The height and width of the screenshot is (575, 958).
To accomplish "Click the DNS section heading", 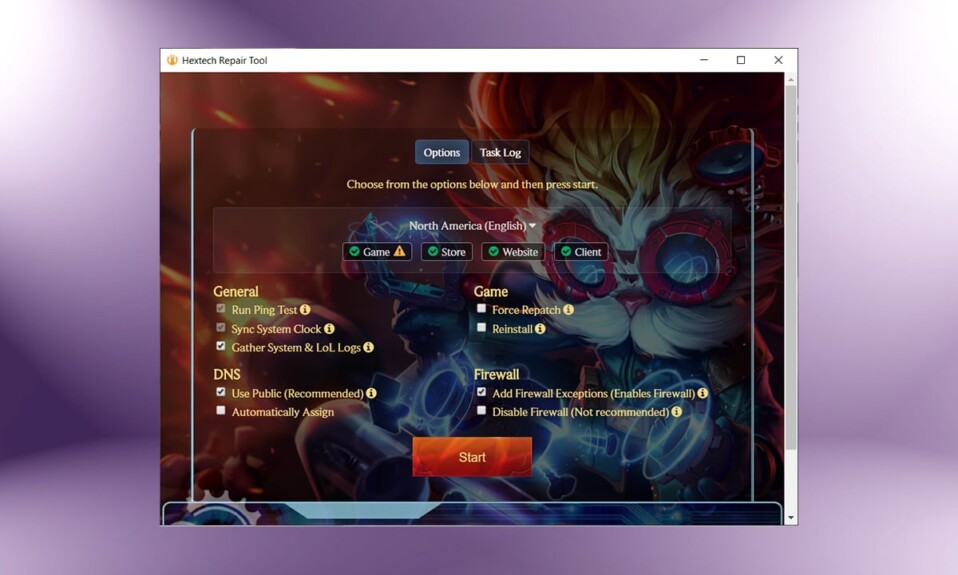I will pos(227,374).
